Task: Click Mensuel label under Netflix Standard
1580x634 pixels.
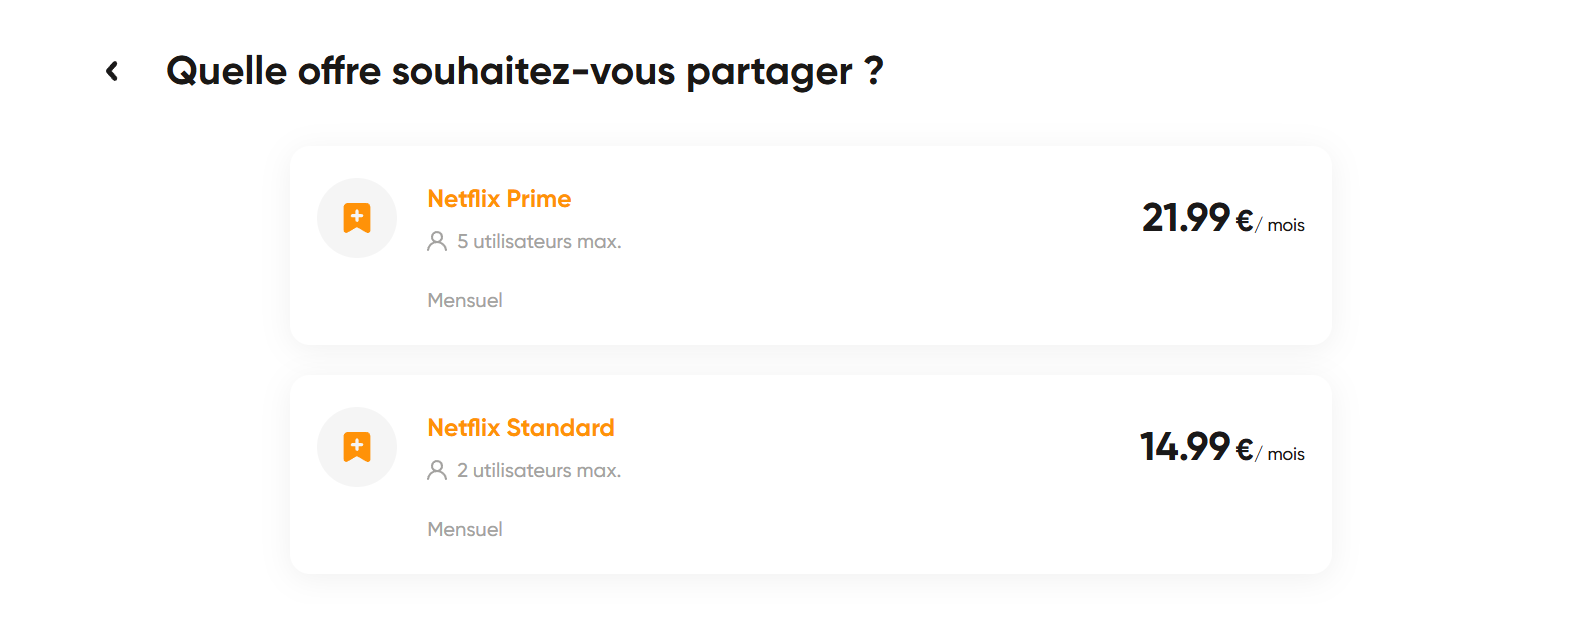Action: point(465,530)
